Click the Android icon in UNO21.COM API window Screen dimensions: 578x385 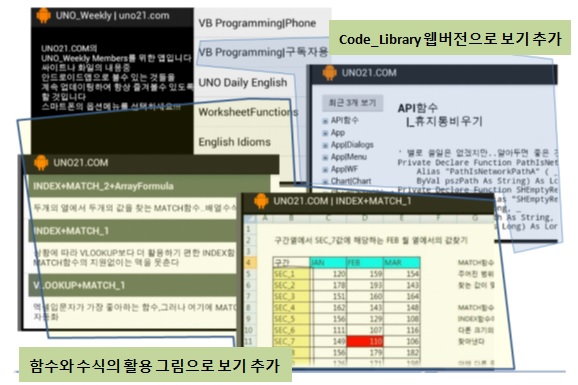(330, 73)
